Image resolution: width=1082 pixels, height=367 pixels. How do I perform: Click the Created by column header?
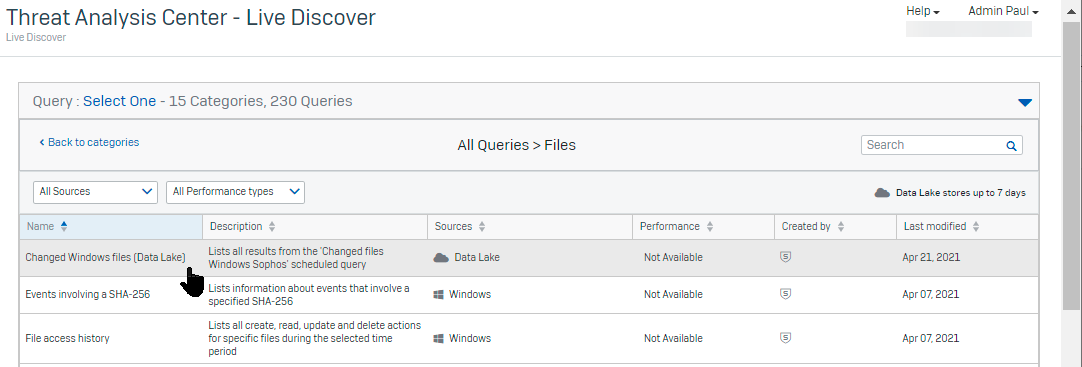coord(836,226)
